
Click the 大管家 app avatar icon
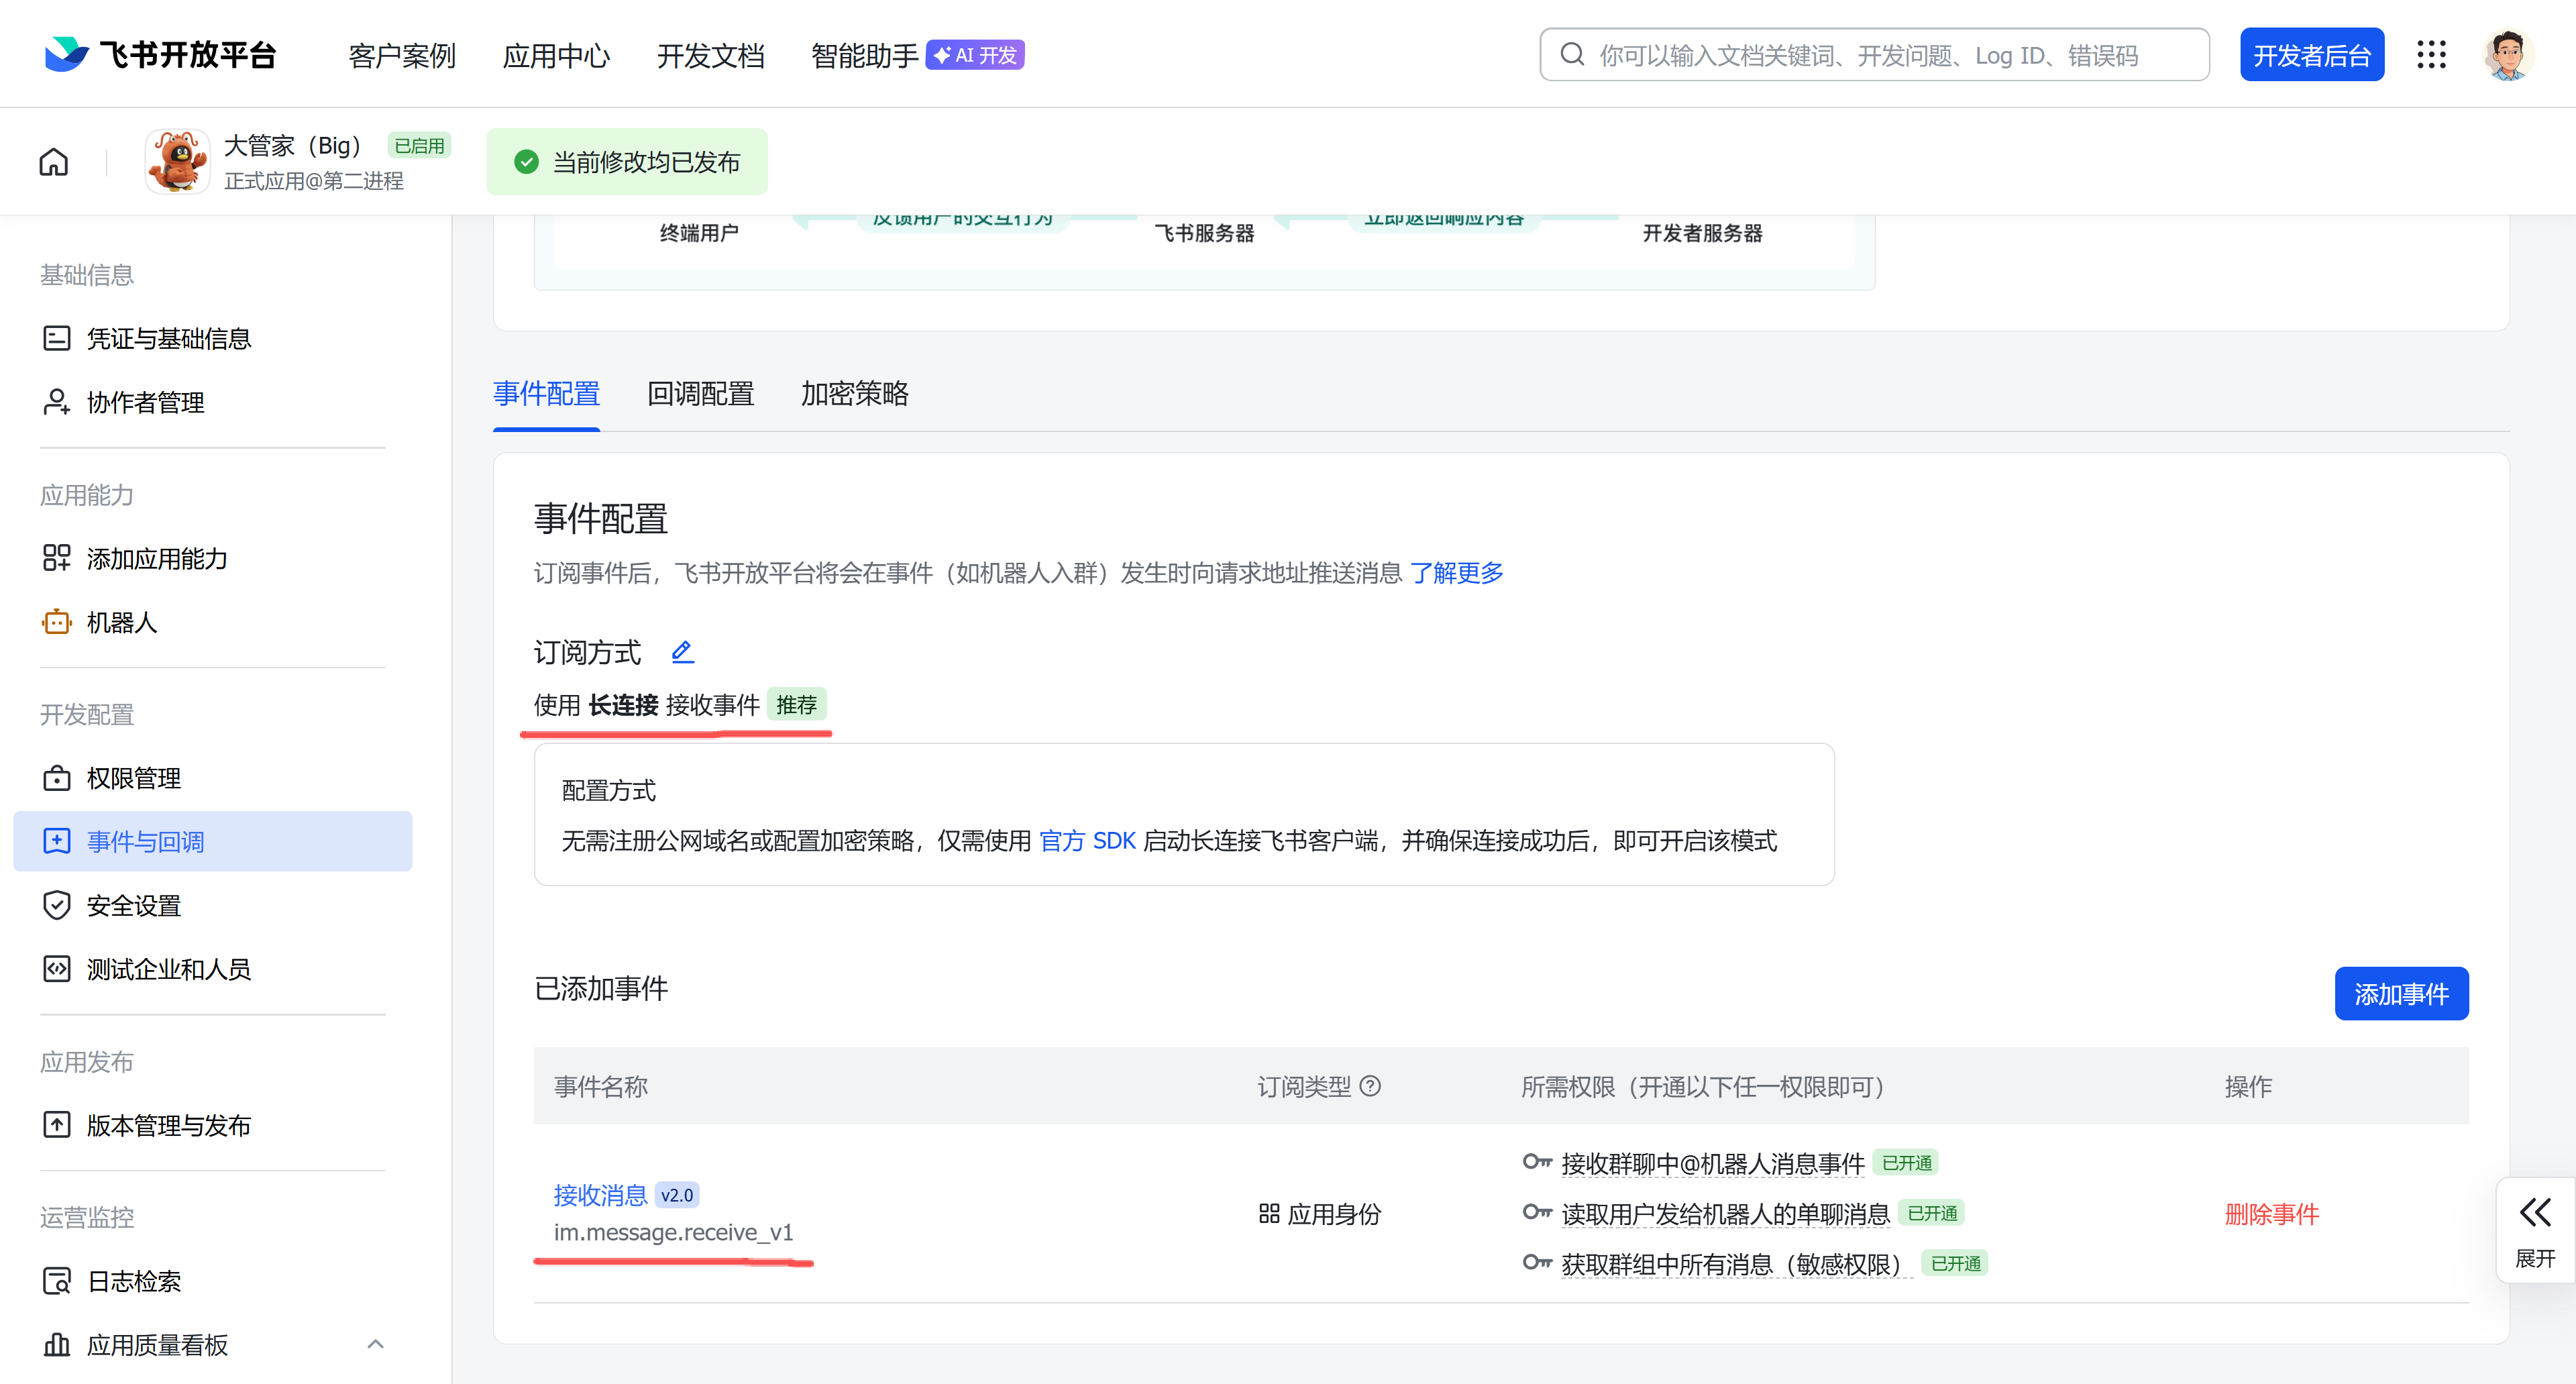click(177, 161)
